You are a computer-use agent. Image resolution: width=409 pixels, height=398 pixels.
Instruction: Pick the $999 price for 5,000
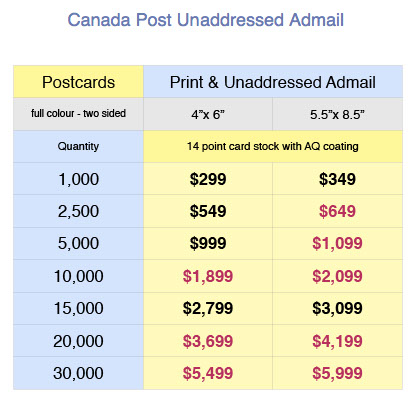208,243
